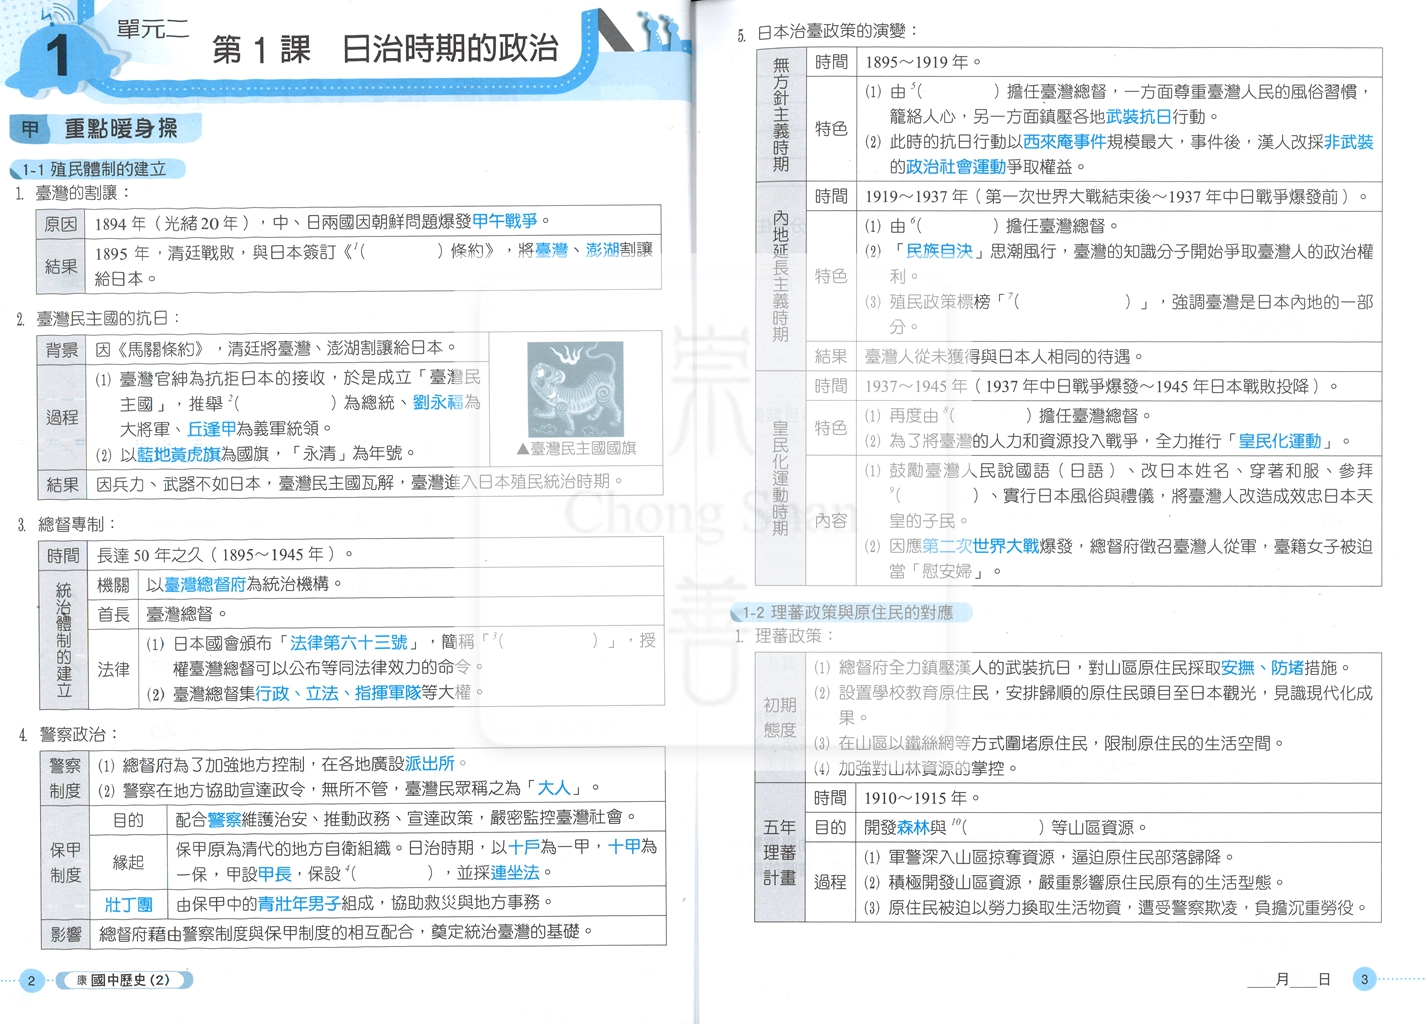Screen dimensions: 1426x1024
Task: Click the highlighted word 森林
Action: 913,827
